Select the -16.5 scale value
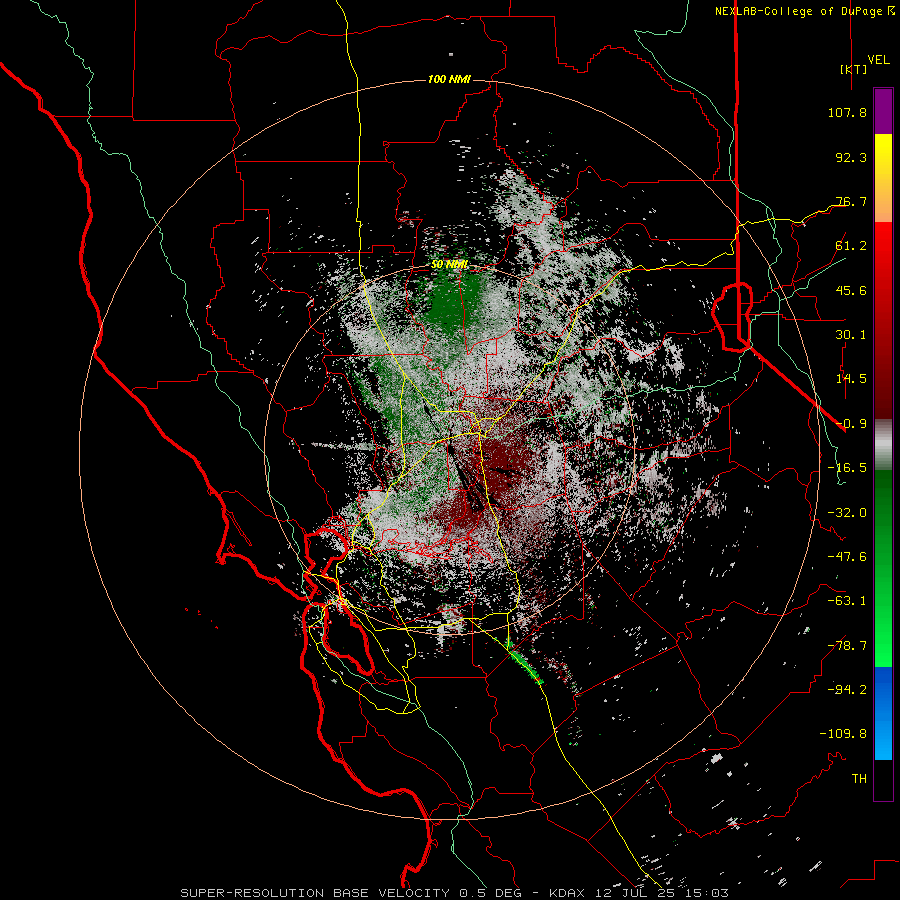900x900 pixels. click(847, 468)
